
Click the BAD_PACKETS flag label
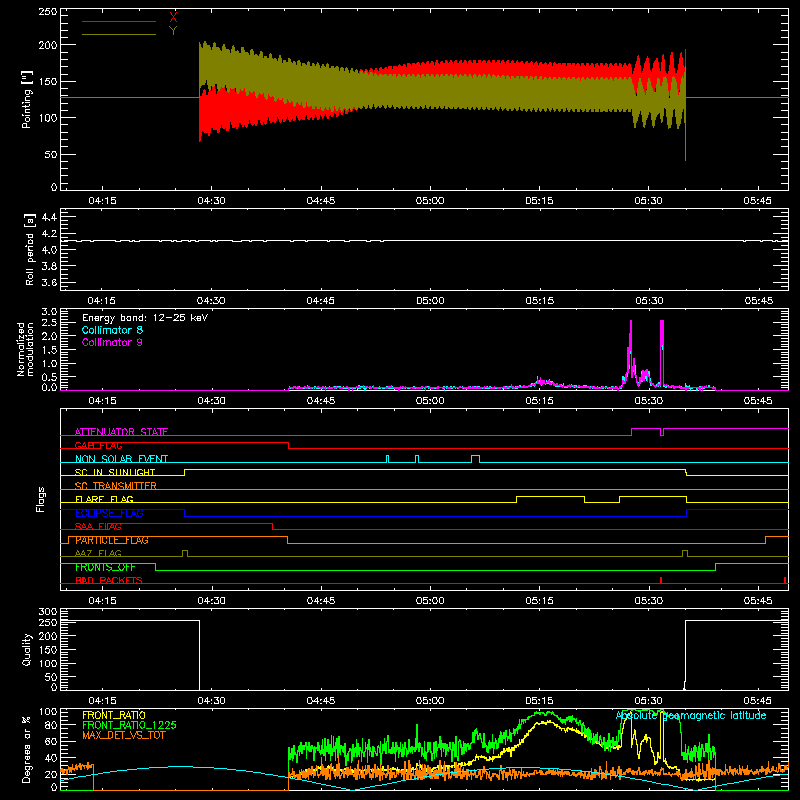[109, 580]
